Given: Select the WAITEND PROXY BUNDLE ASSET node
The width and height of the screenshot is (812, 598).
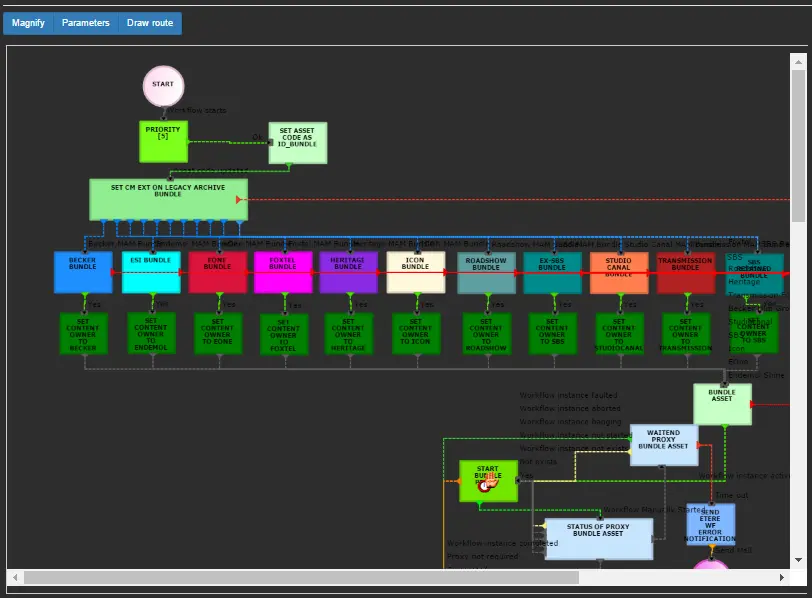Looking at the screenshot, I should point(664,445).
